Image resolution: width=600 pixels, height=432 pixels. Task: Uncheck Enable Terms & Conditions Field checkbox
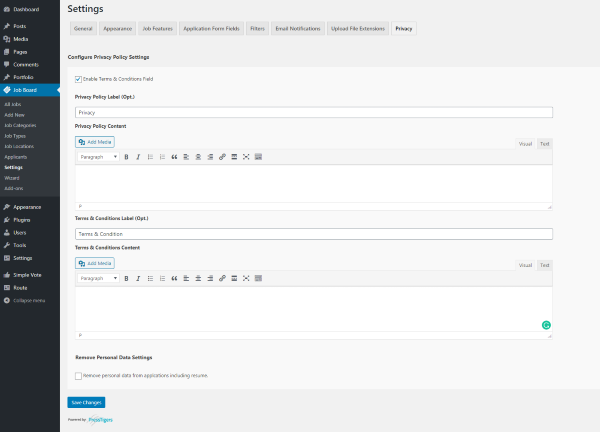point(79,79)
